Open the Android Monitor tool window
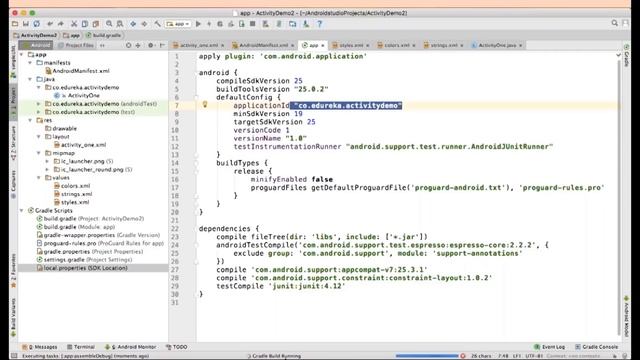This screenshot has width=640, height=360. (131, 347)
